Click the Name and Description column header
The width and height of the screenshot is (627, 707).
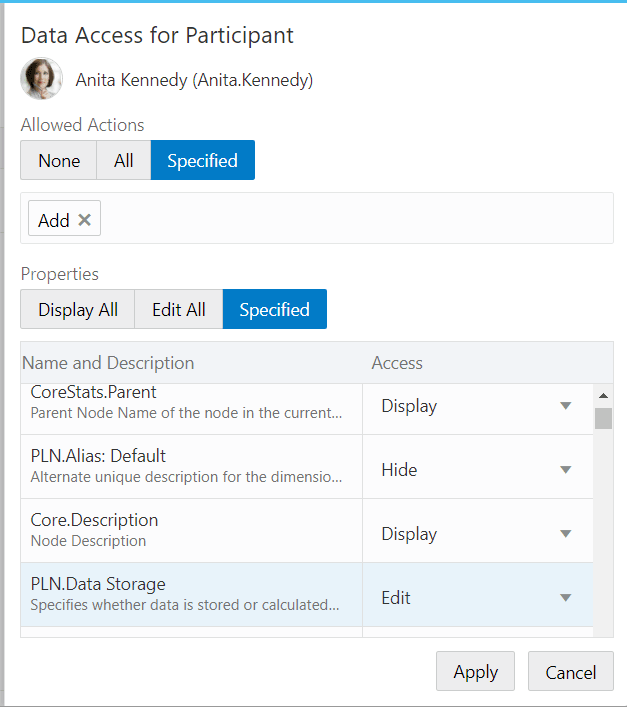[x=108, y=363]
